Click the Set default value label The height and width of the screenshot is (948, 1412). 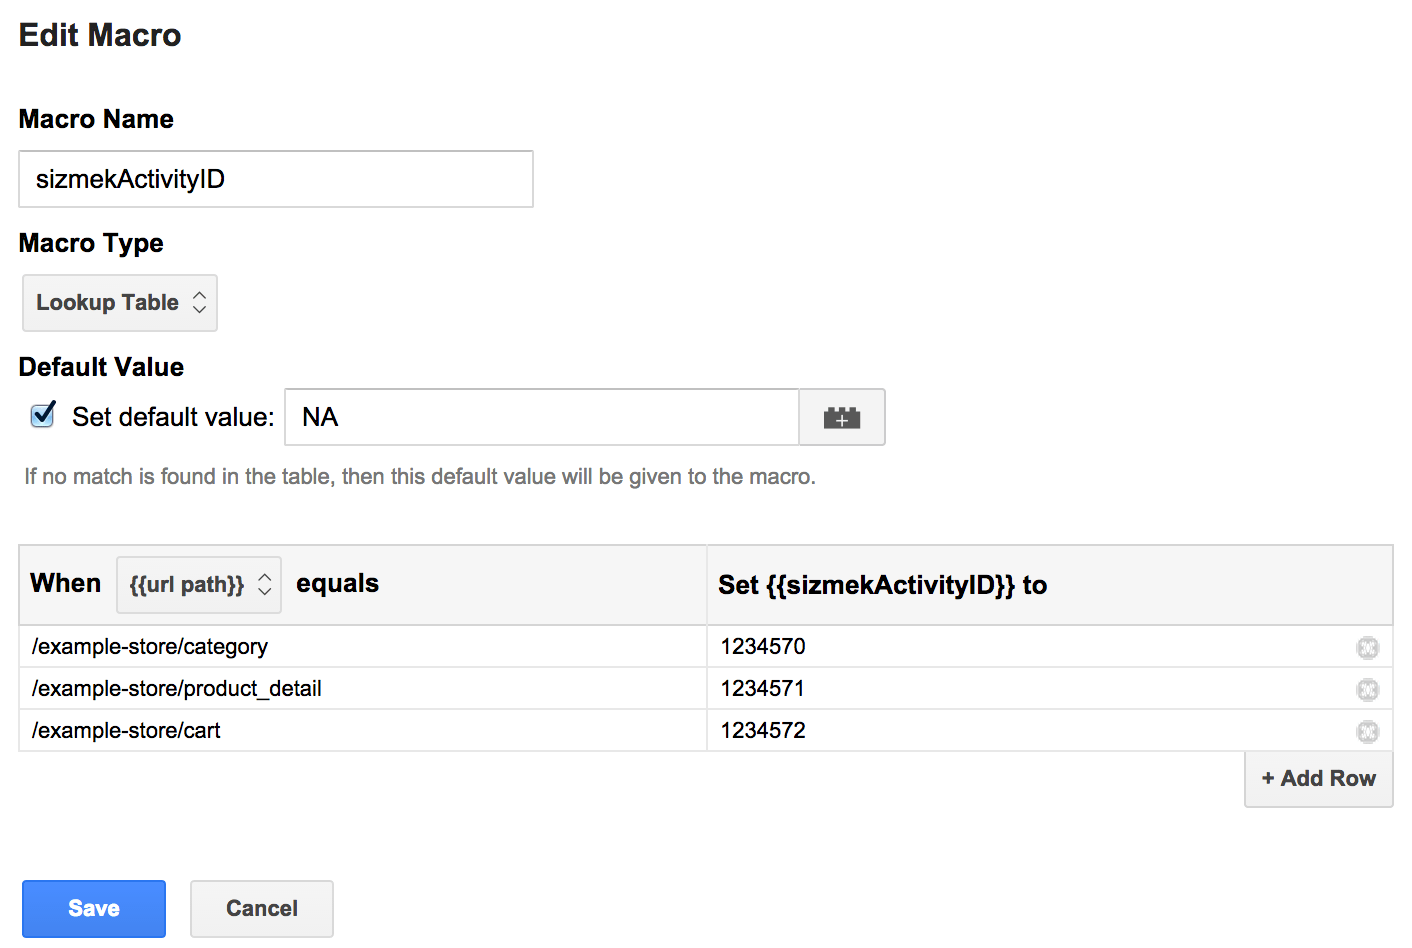pos(173,417)
